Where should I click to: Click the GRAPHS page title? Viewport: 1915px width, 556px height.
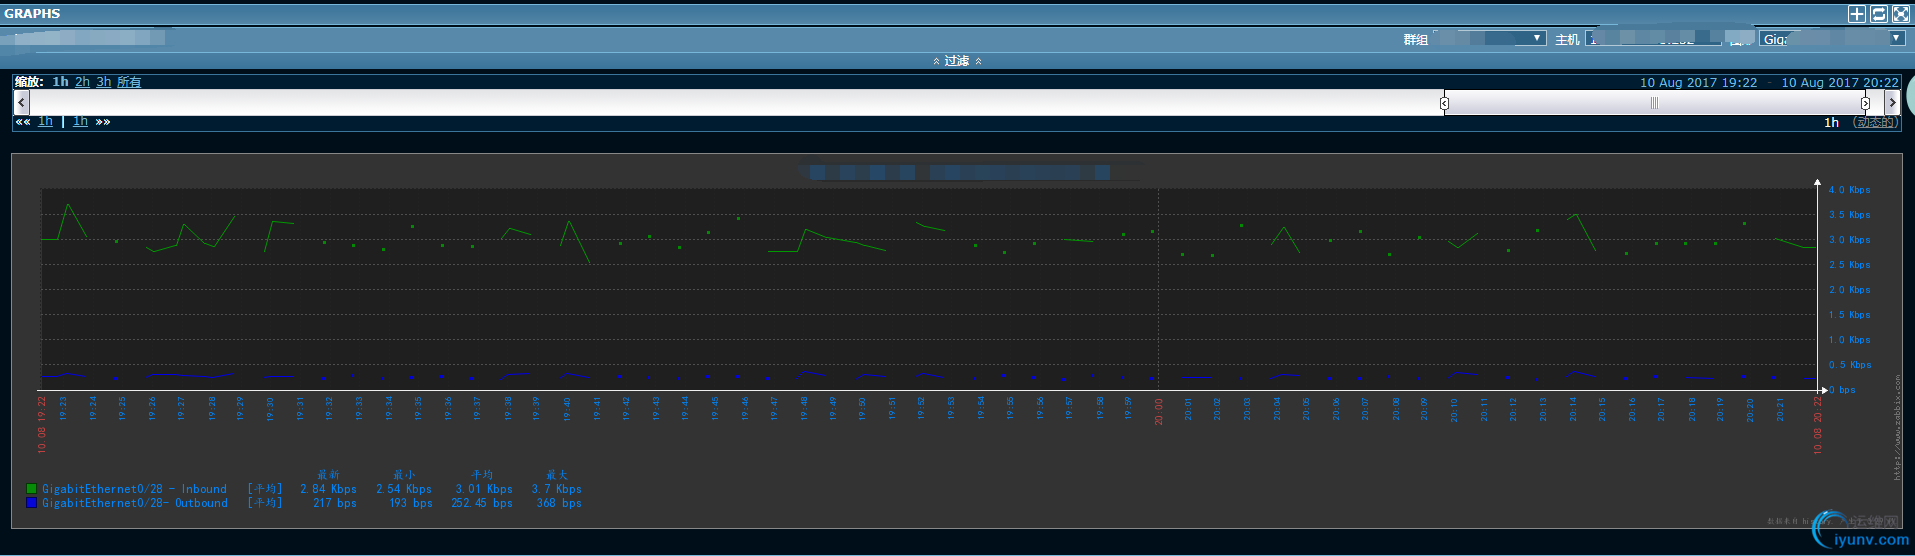point(32,13)
